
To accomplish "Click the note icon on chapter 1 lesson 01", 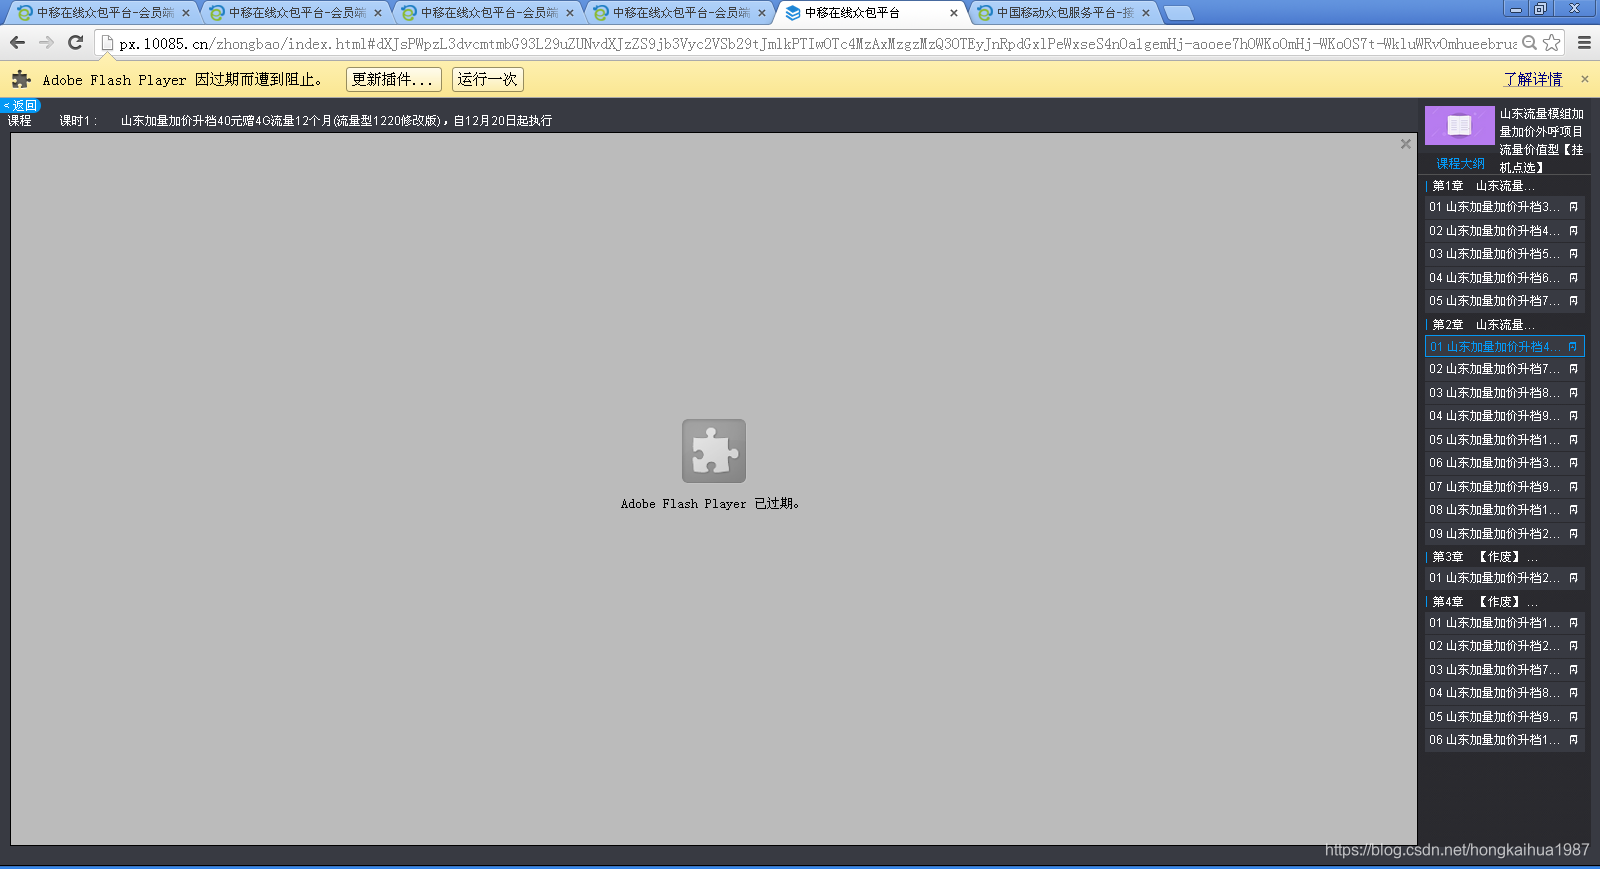I will 1573,207.
